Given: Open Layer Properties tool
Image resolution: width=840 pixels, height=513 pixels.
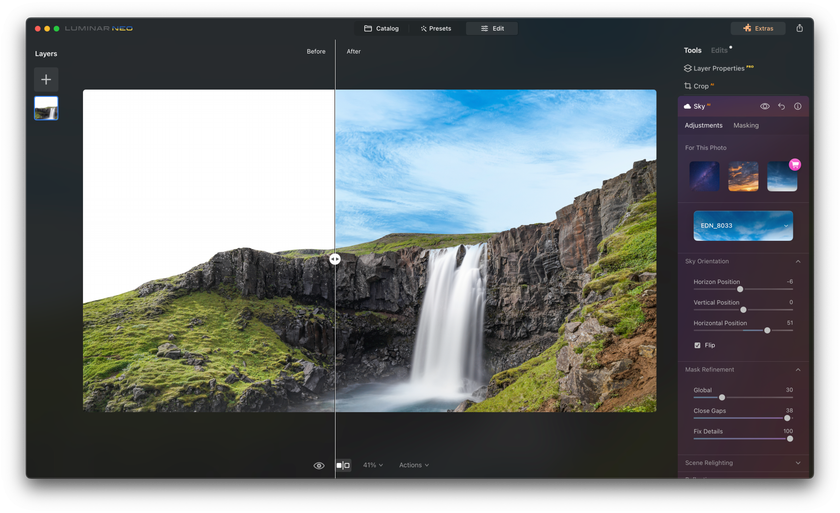Looking at the screenshot, I should point(718,69).
